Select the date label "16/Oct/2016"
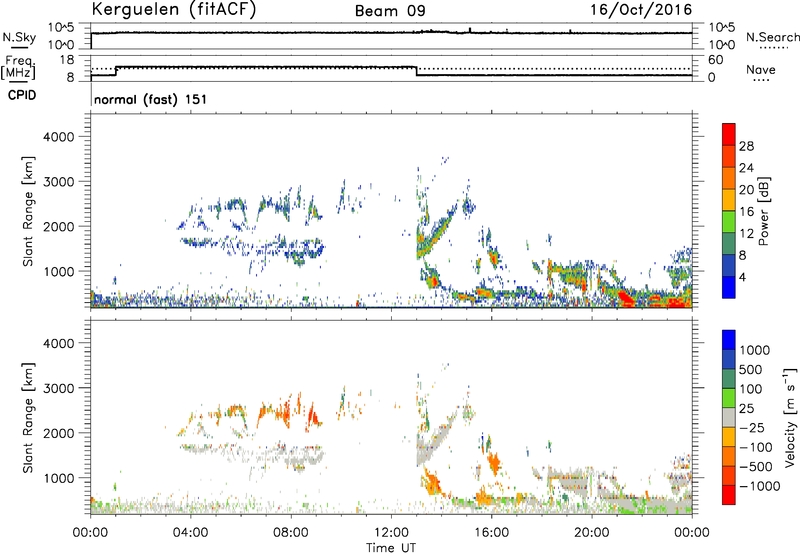This screenshot has height=554, width=800. tap(641, 10)
